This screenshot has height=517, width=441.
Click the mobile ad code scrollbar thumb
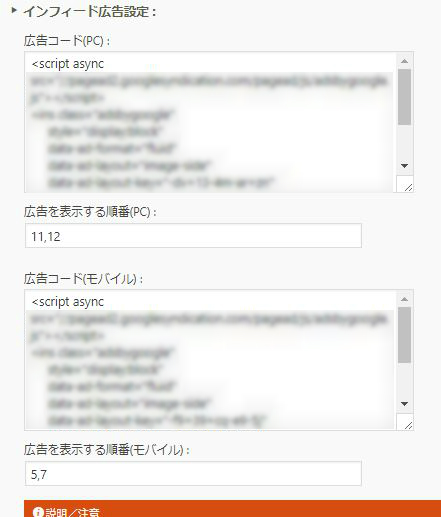click(405, 335)
